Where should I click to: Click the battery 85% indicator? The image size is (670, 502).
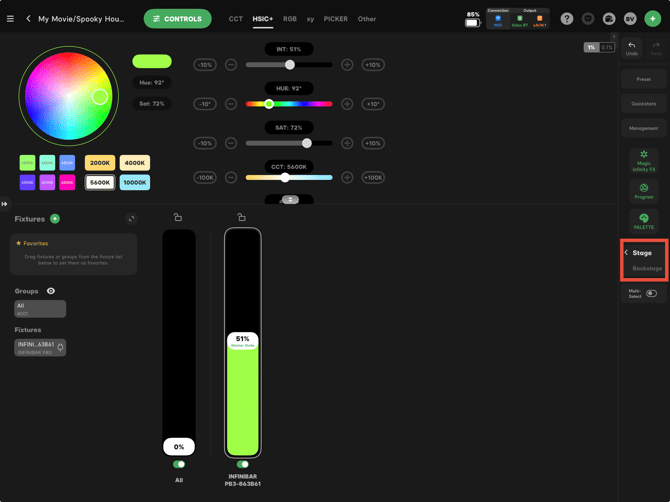(473, 20)
